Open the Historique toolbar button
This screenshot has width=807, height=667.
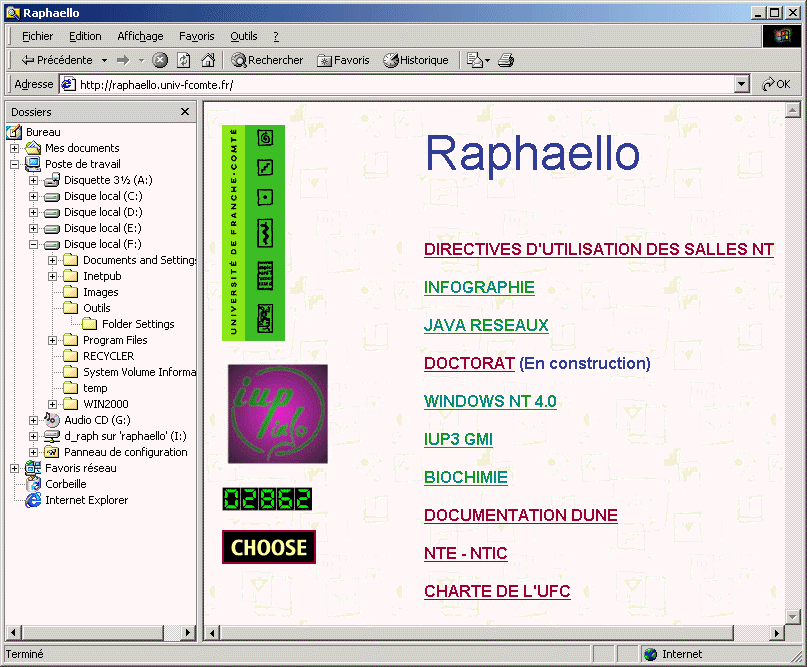416,60
